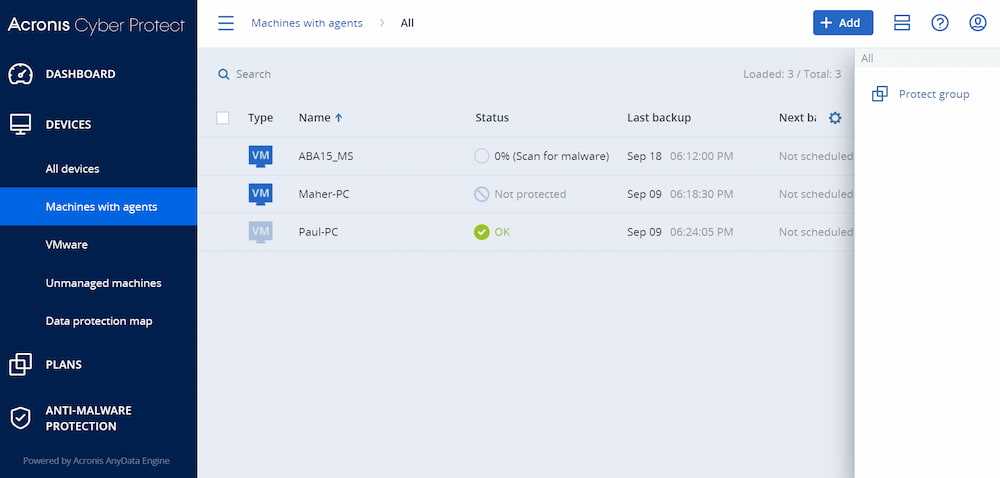Select VMware in the sidebar

point(66,245)
